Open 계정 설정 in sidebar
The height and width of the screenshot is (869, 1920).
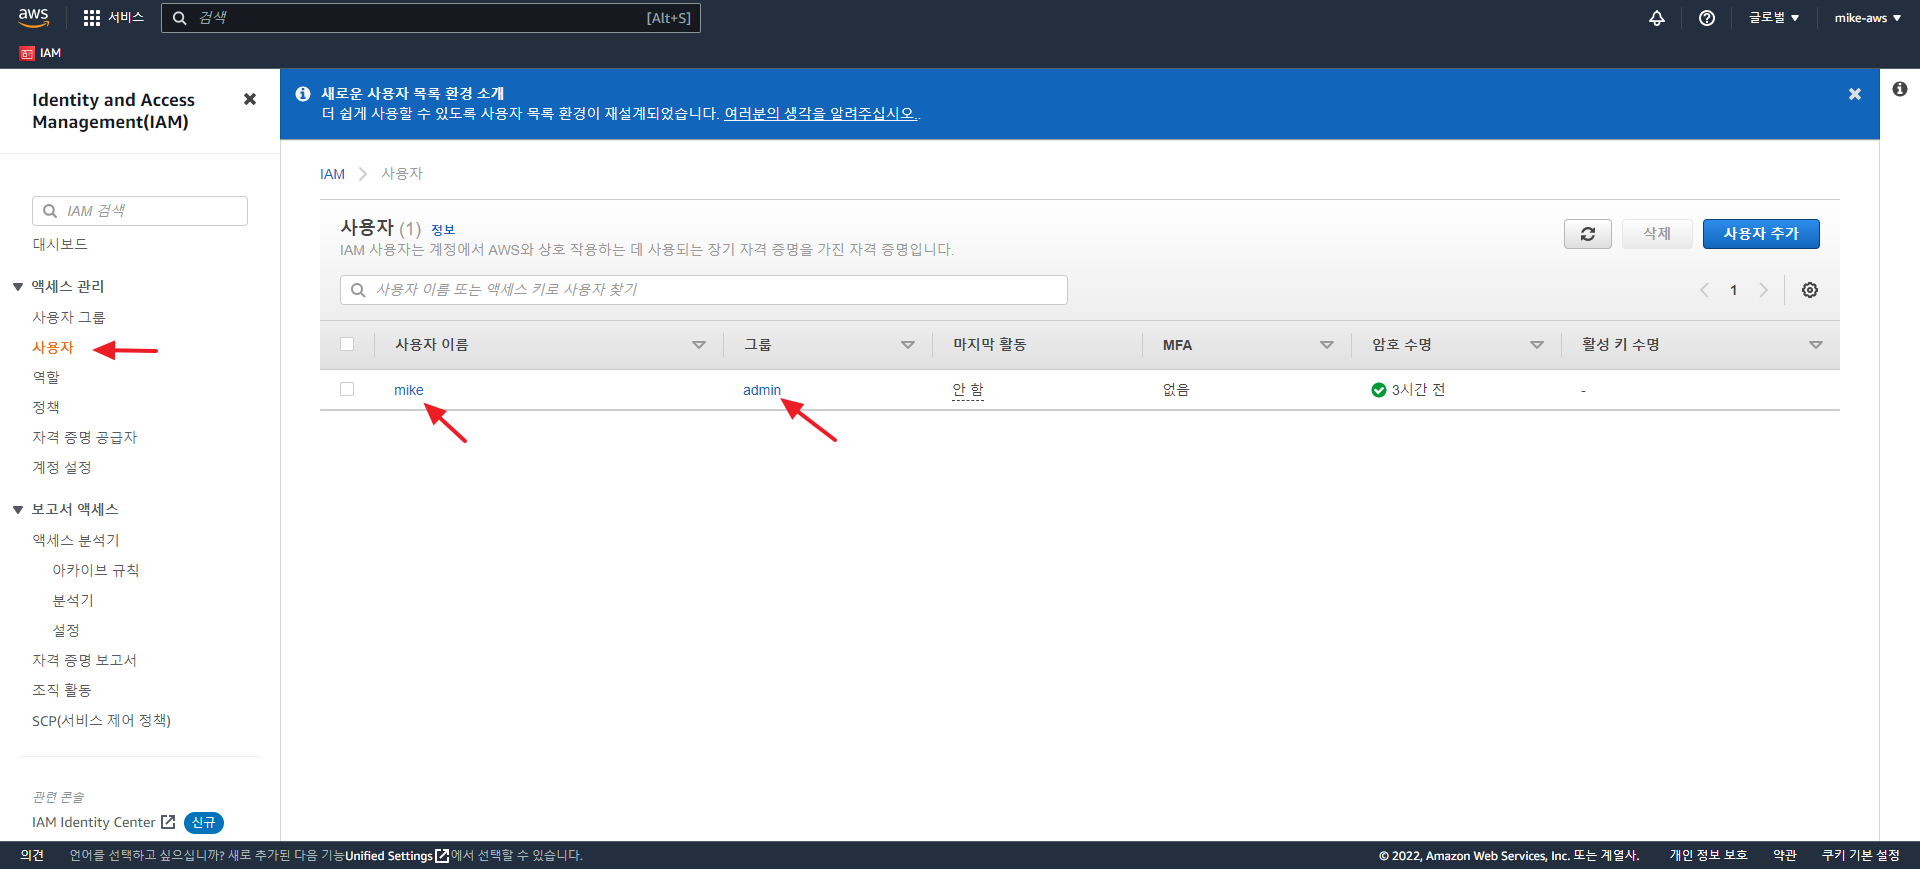[62, 467]
